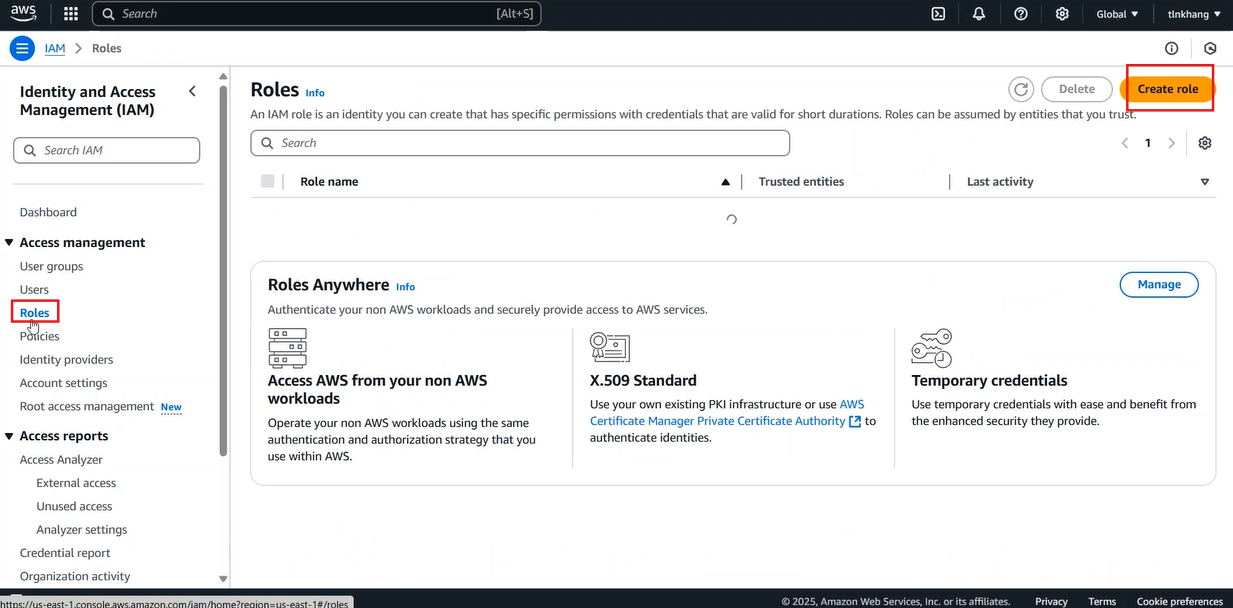Viewport: 1233px width, 608px height.
Task: Open User groups in the sidebar
Action: point(51,267)
